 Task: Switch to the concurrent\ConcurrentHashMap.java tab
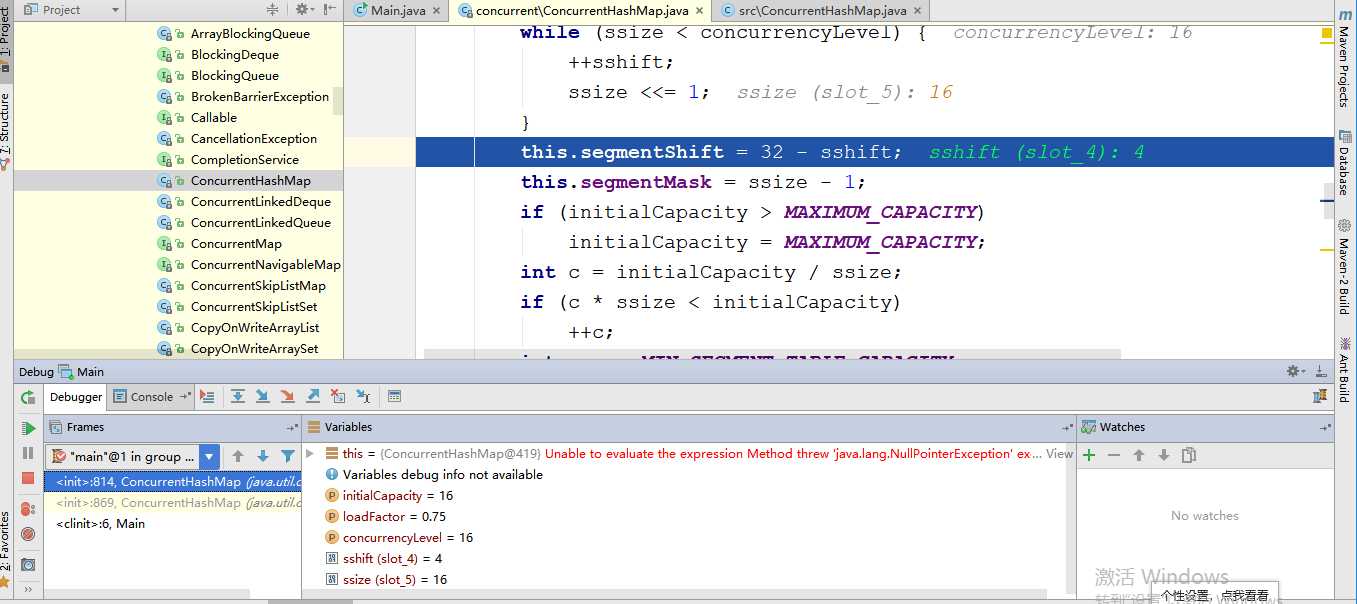(580, 10)
